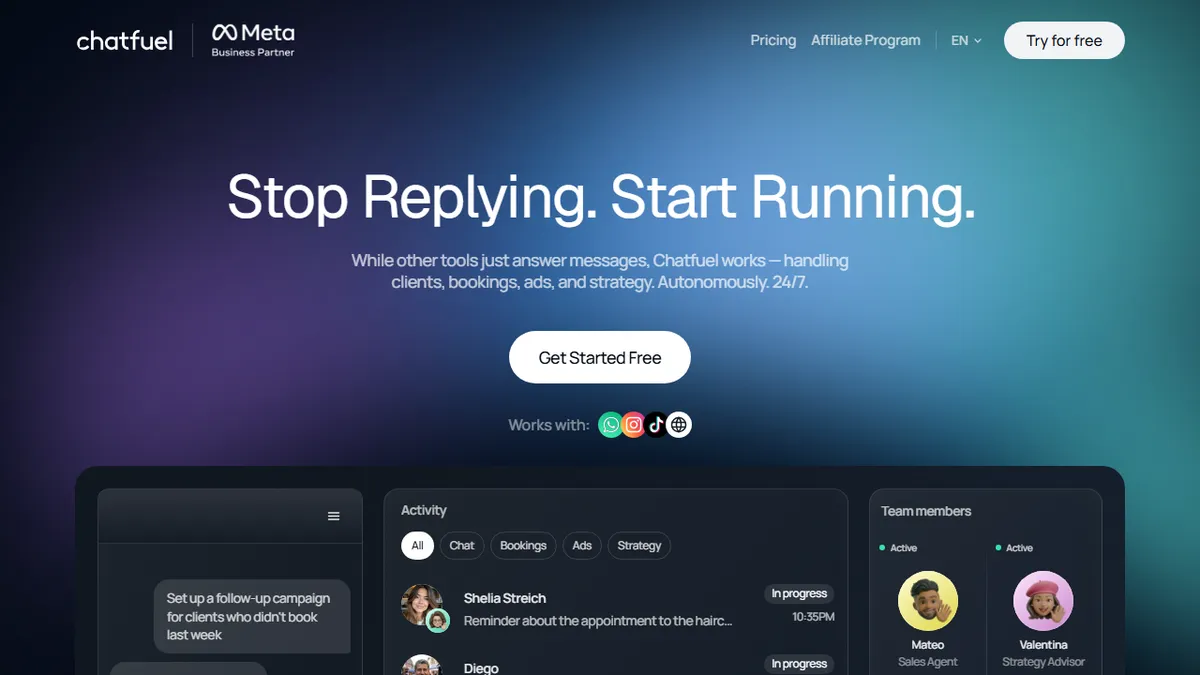Open the EN language dropdown
The height and width of the screenshot is (675, 1200).
point(966,41)
